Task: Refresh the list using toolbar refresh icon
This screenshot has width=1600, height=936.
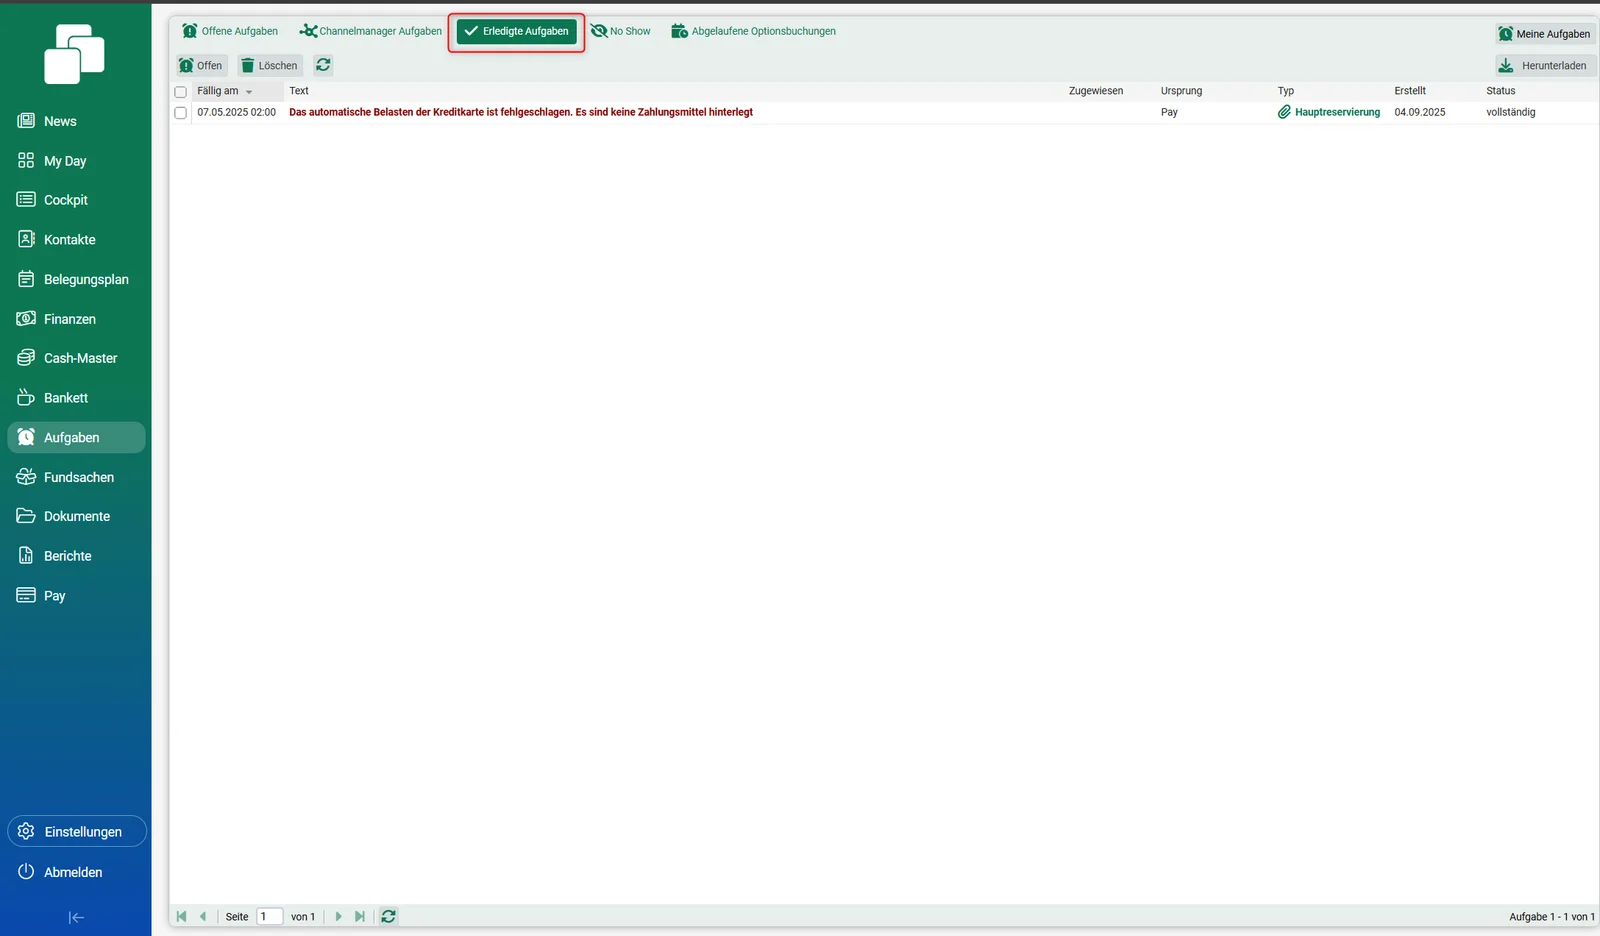Action: (x=323, y=65)
